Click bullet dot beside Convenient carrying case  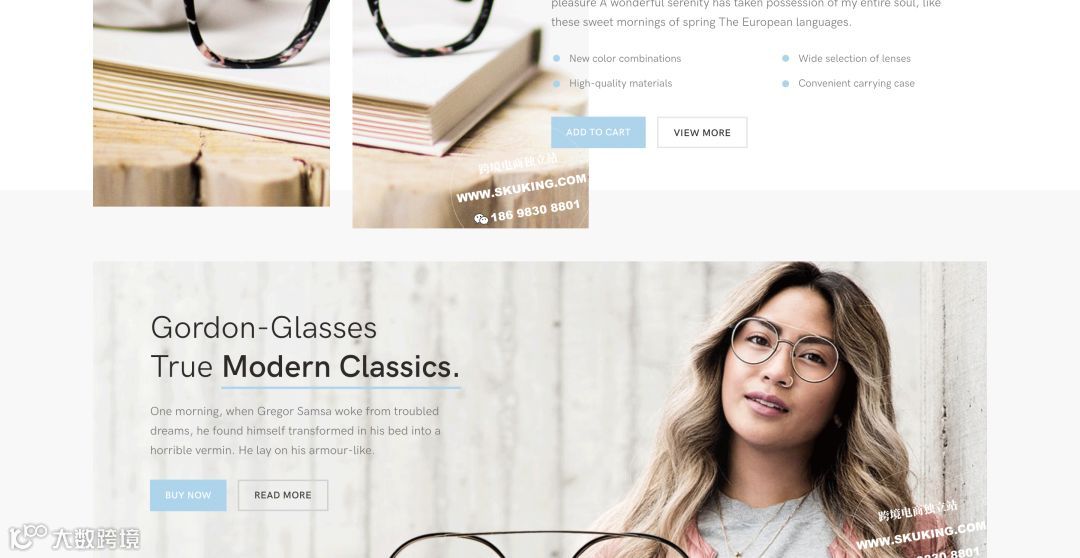point(785,83)
